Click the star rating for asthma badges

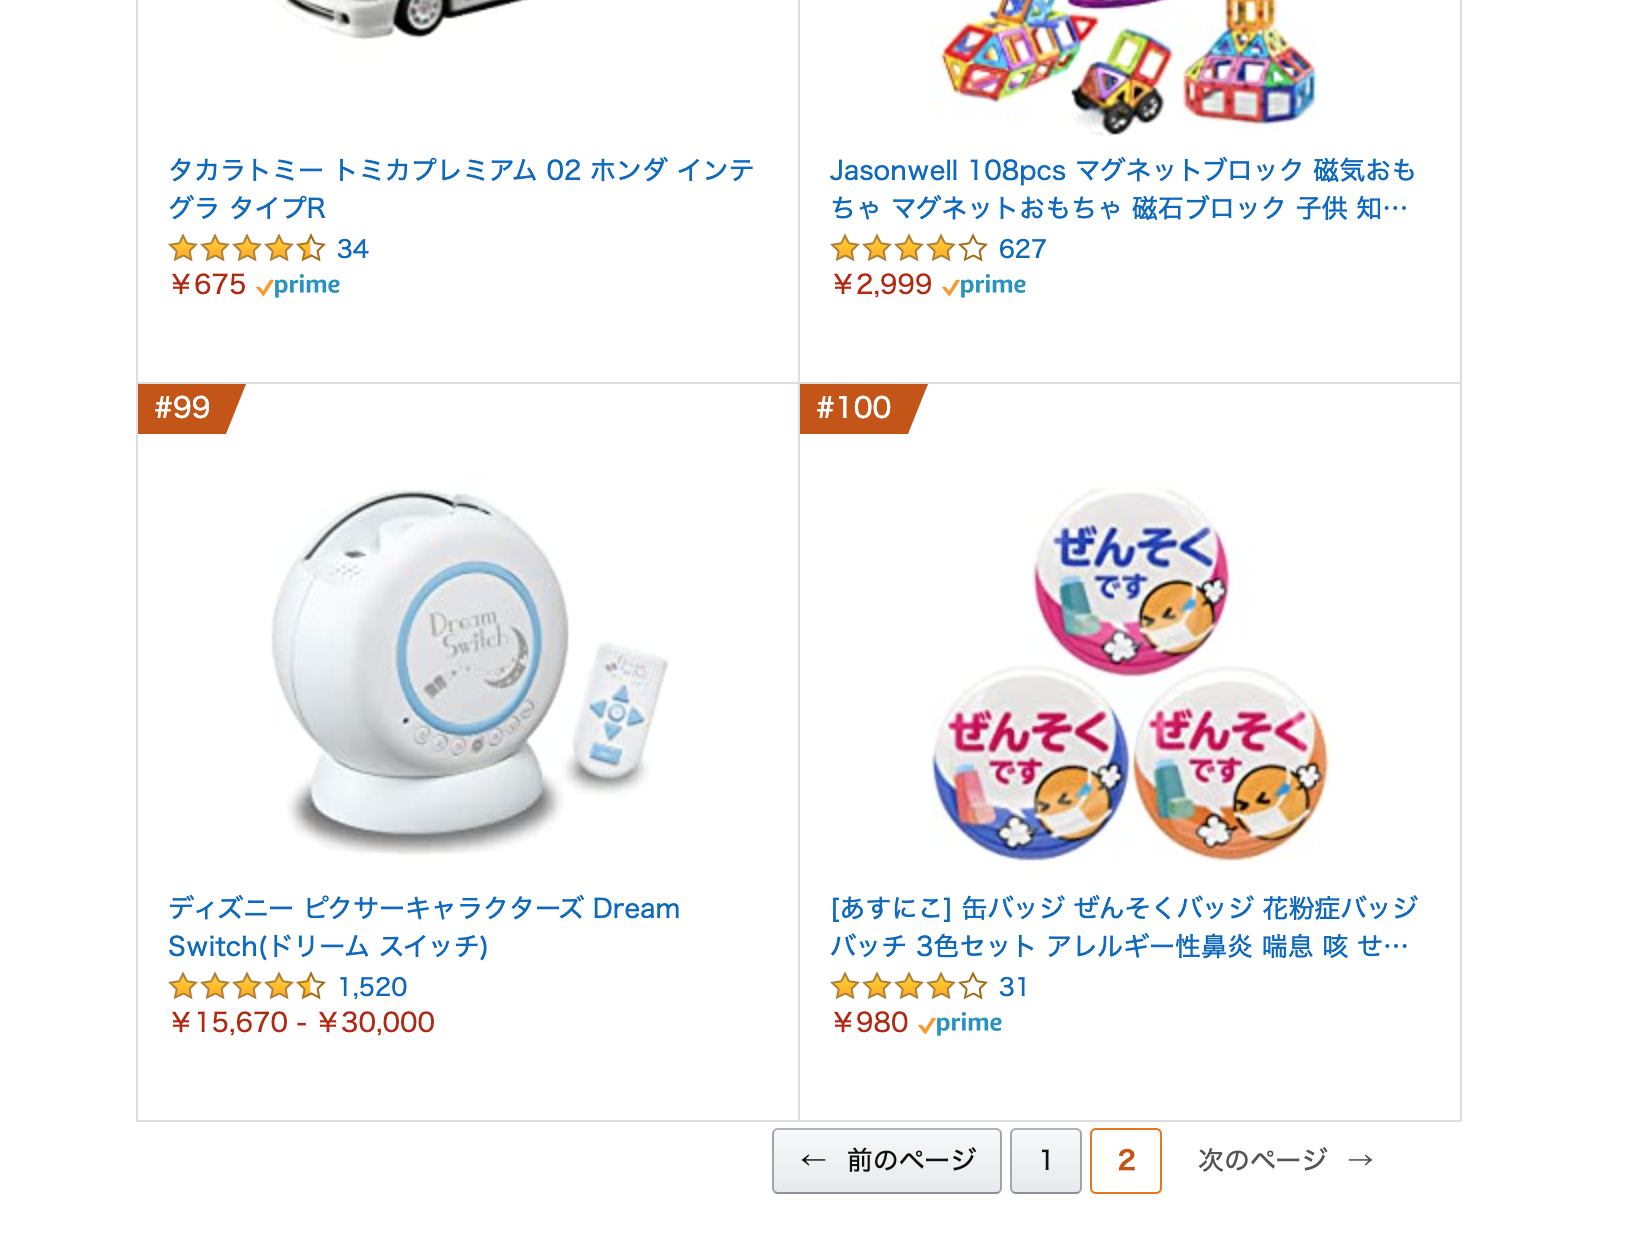tap(909, 987)
